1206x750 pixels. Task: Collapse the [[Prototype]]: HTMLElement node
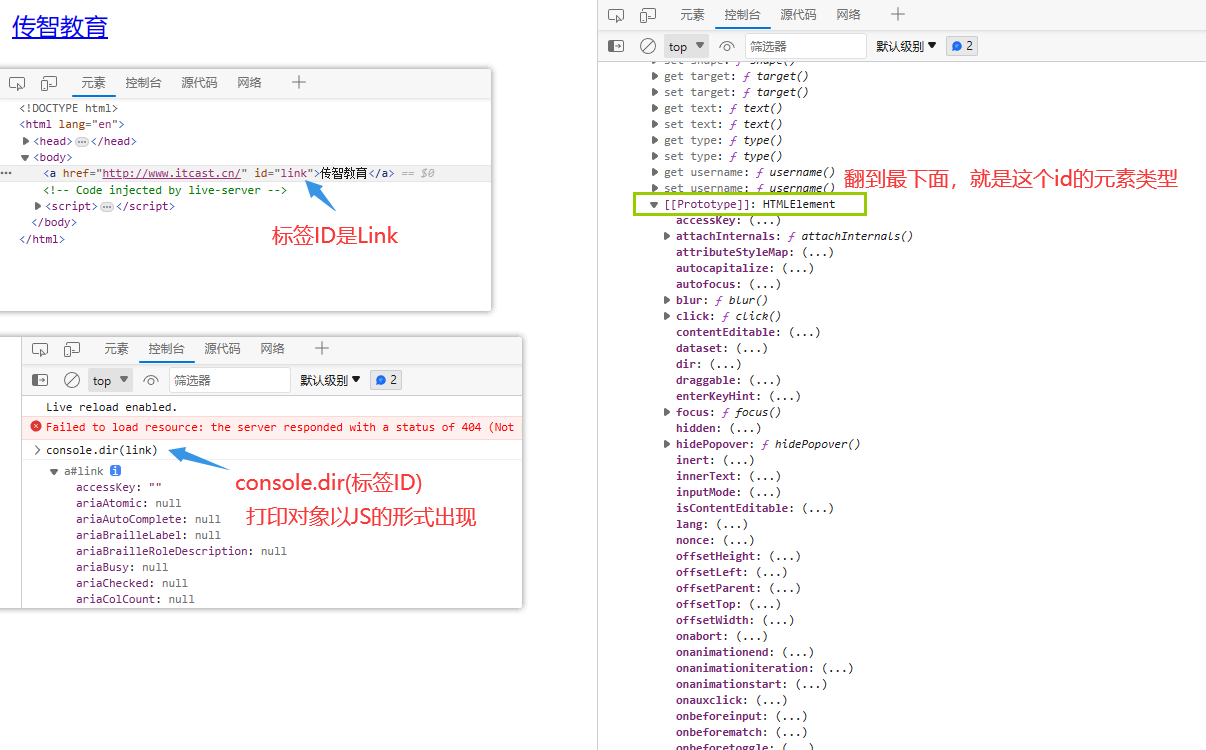[654, 204]
